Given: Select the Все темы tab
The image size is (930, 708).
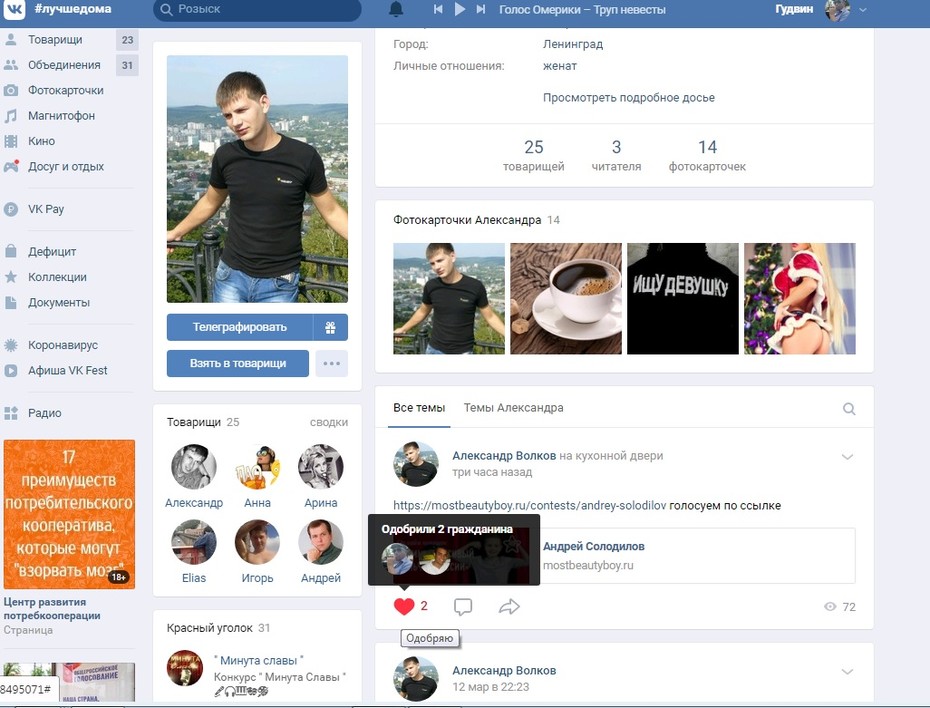Looking at the screenshot, I should point(419,408).
